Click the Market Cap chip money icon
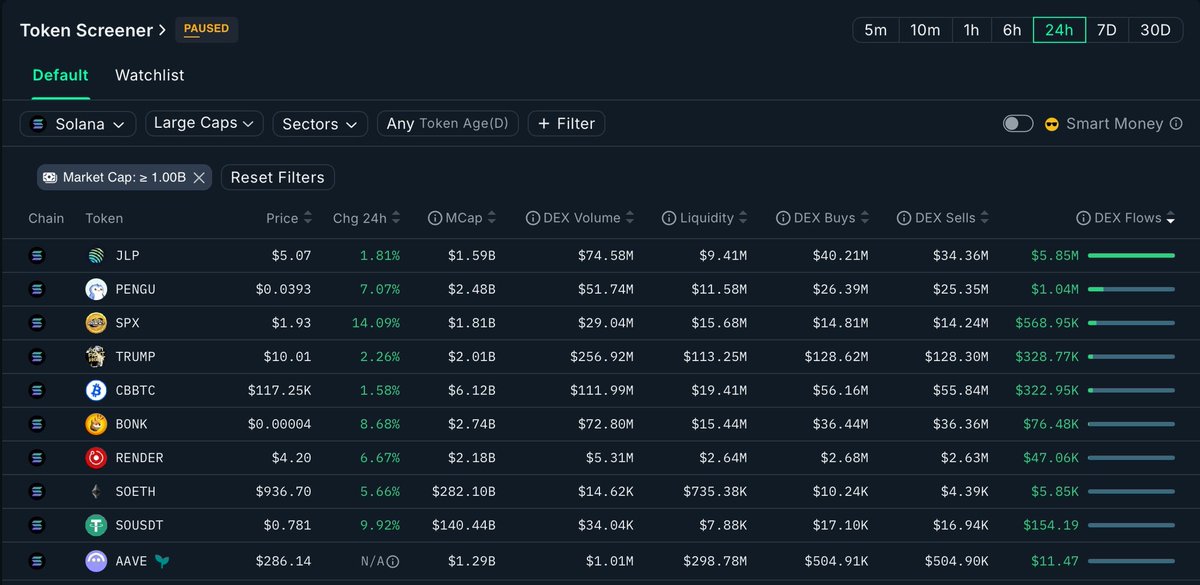 tap(49, 177)
